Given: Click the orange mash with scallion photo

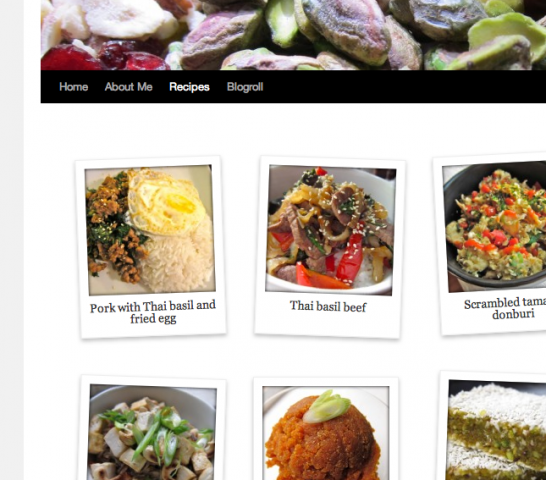Looking at the screenshot, I should tap(326, 433).
